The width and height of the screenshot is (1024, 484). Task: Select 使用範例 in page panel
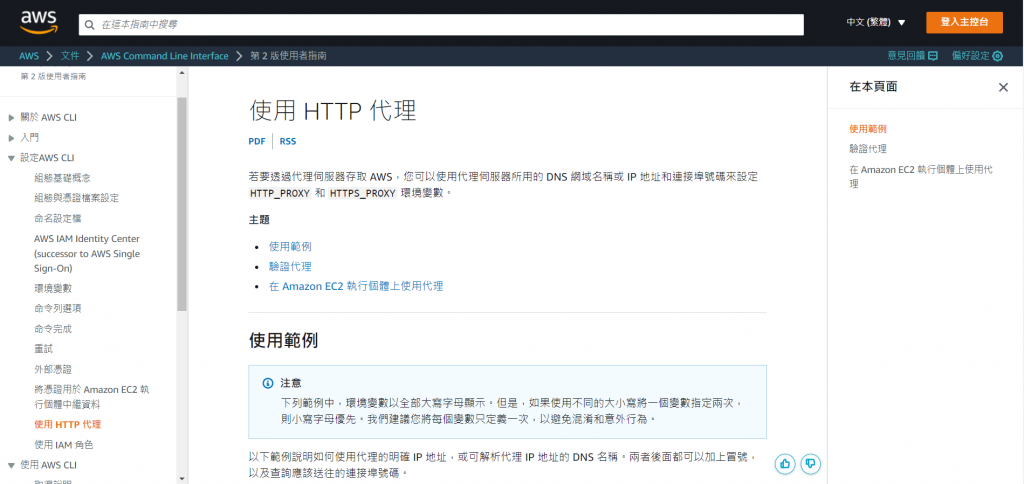pyautogui.click(x=868, y=129)
